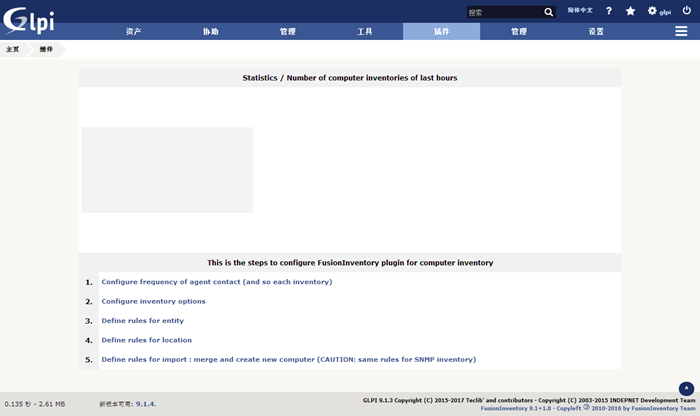This screenshot has height=416, width=700.
Task: Open the 设置 menu
Action: tap(596, 31)
